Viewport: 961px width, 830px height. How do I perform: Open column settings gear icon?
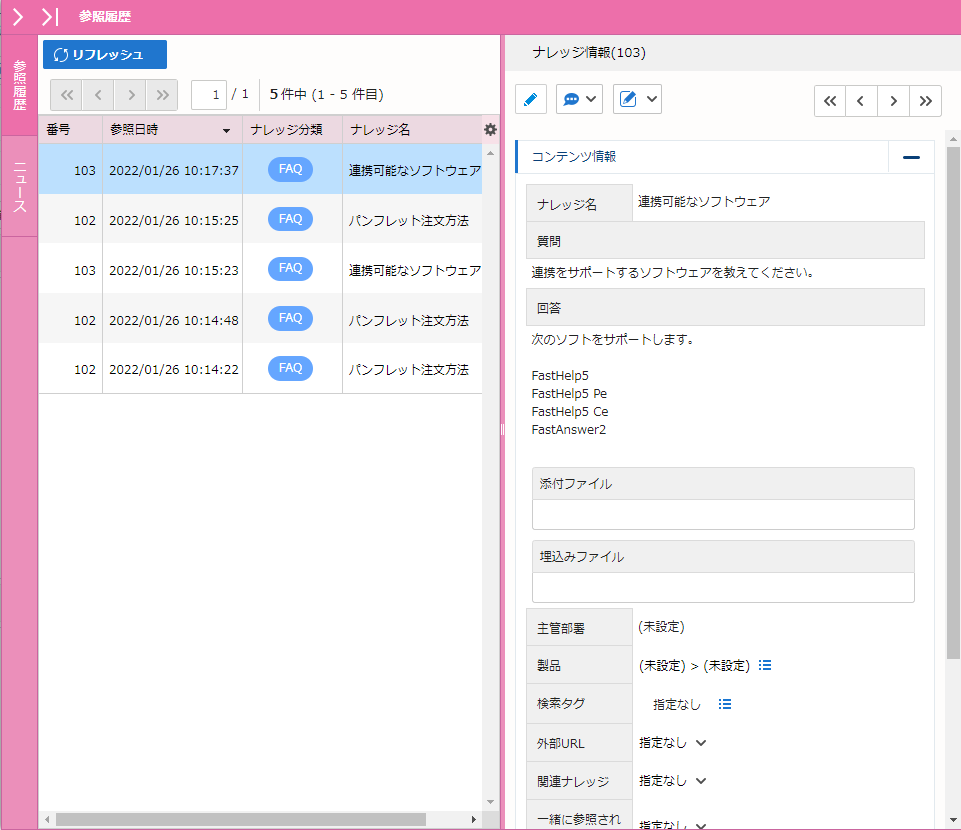click(490, 130)
